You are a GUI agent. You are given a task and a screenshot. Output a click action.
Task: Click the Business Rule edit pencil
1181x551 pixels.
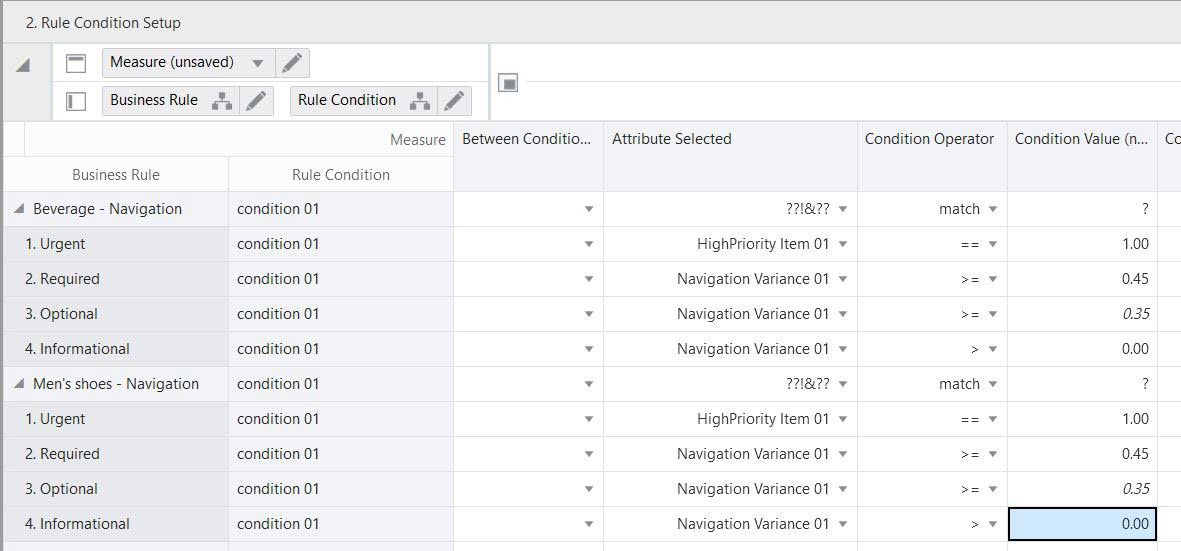pyautogui.click(x=256, y=101)
